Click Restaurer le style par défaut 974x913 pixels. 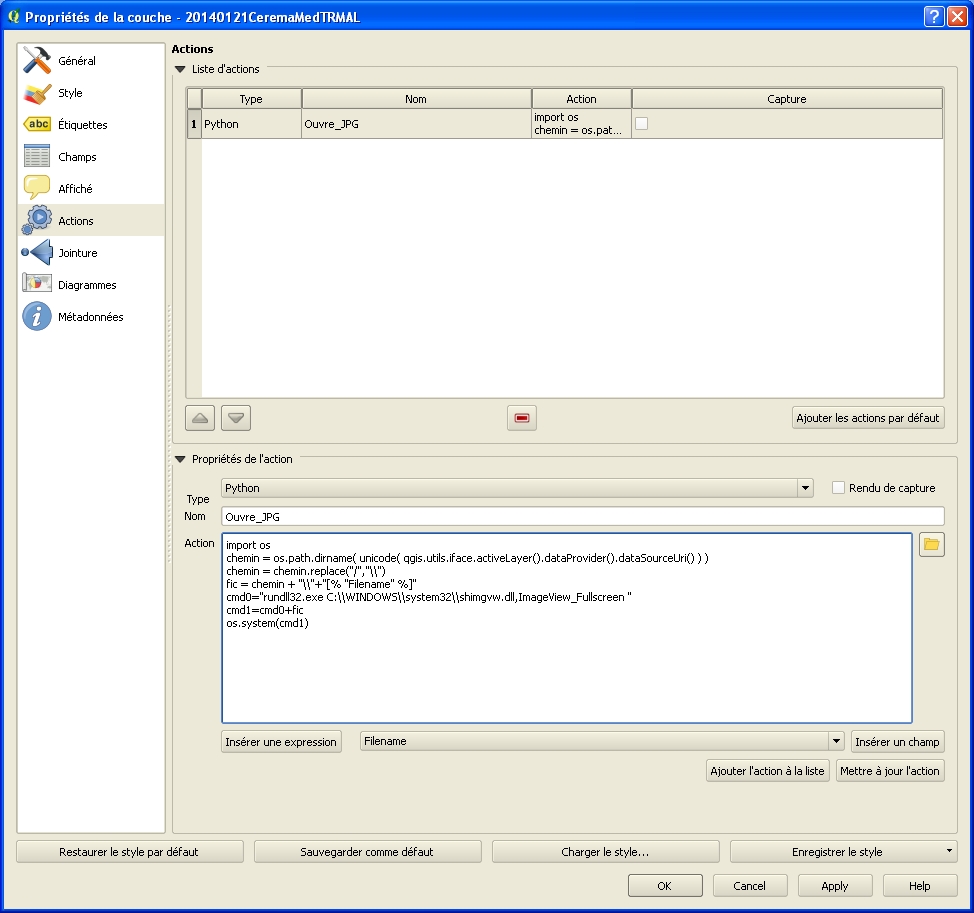[129, 852]
